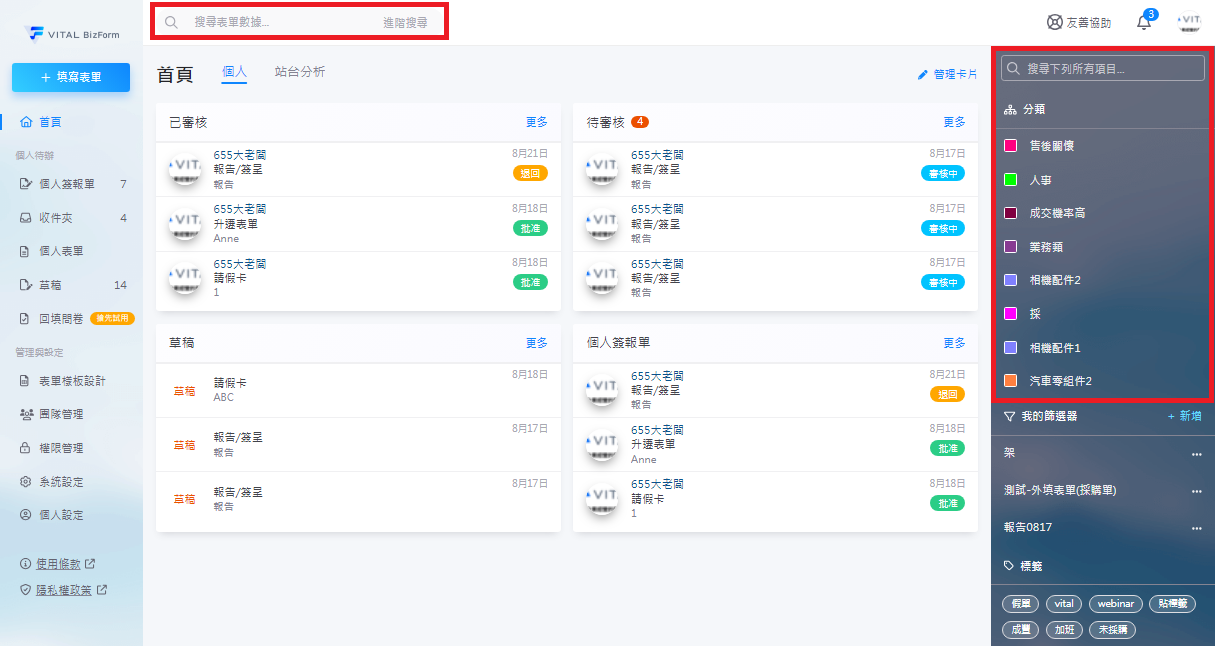Click the notification bell icon
1215x646 pixels.
point(1144,23)
